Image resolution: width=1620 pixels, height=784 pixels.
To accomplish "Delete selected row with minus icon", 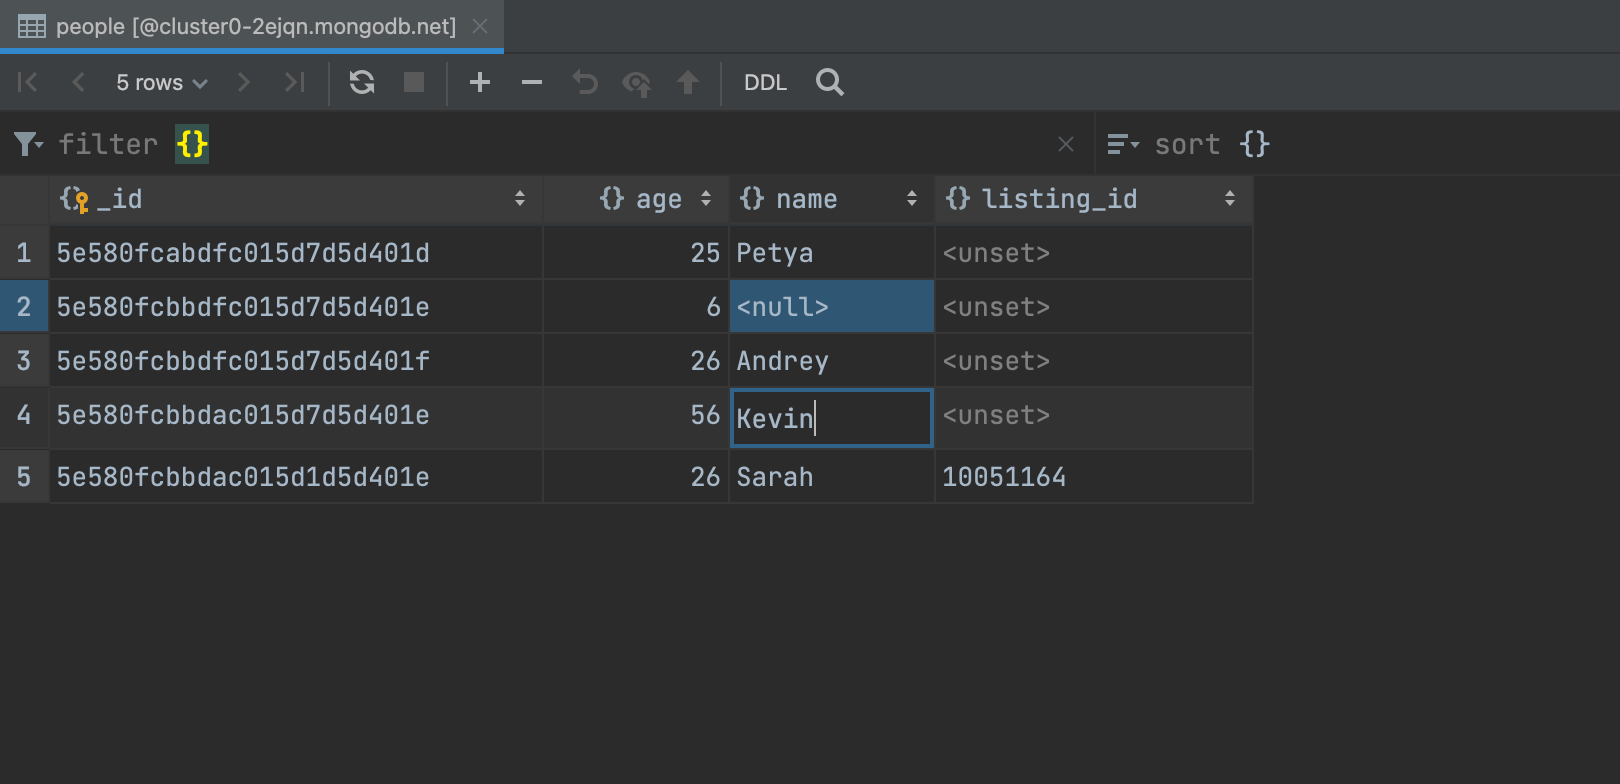I will pyautogui.click(x=532, y=82).
